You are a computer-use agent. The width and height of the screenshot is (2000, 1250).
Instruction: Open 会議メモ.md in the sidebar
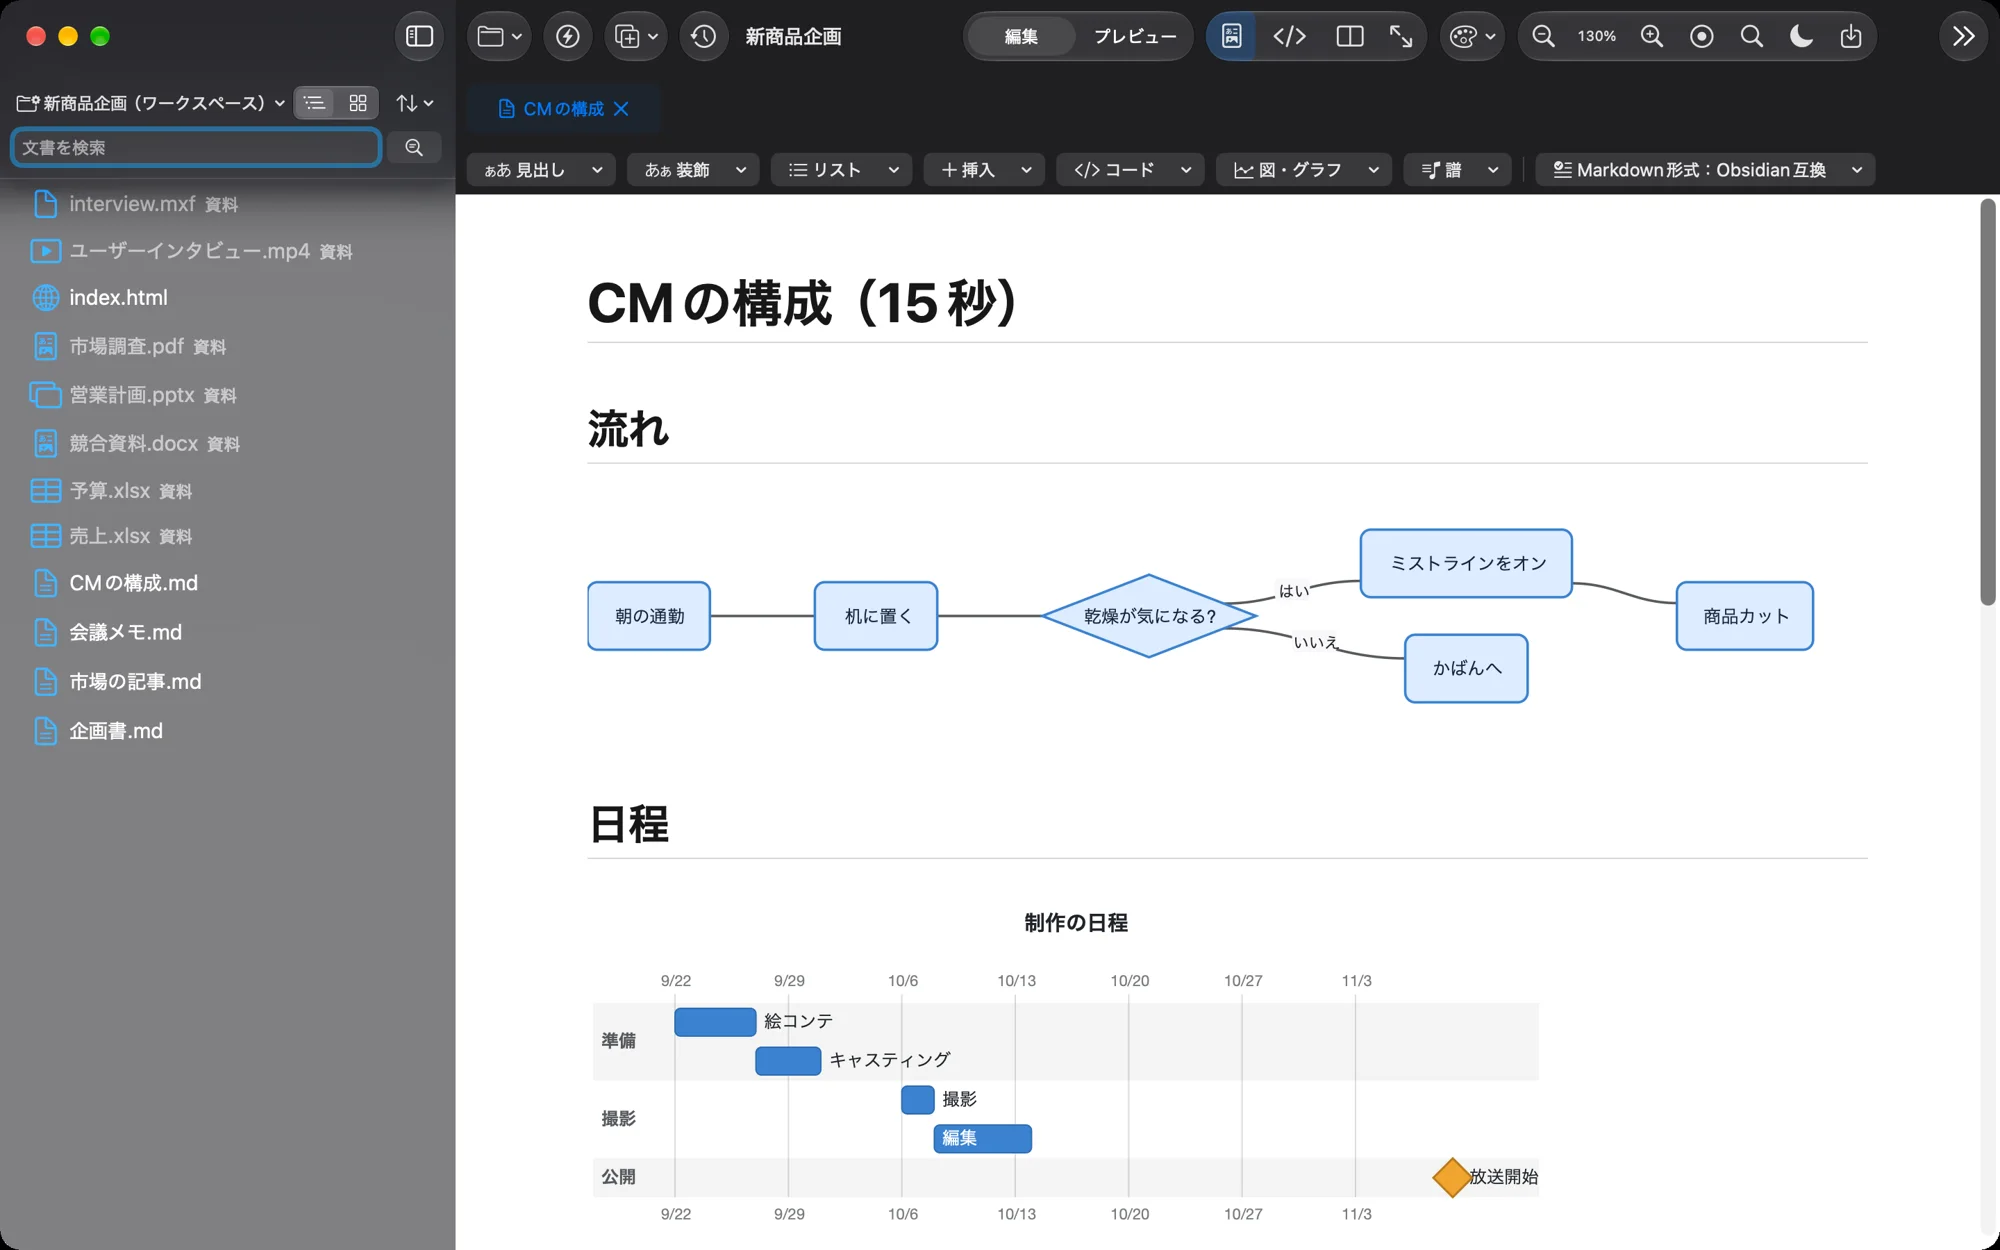point(126,633)
